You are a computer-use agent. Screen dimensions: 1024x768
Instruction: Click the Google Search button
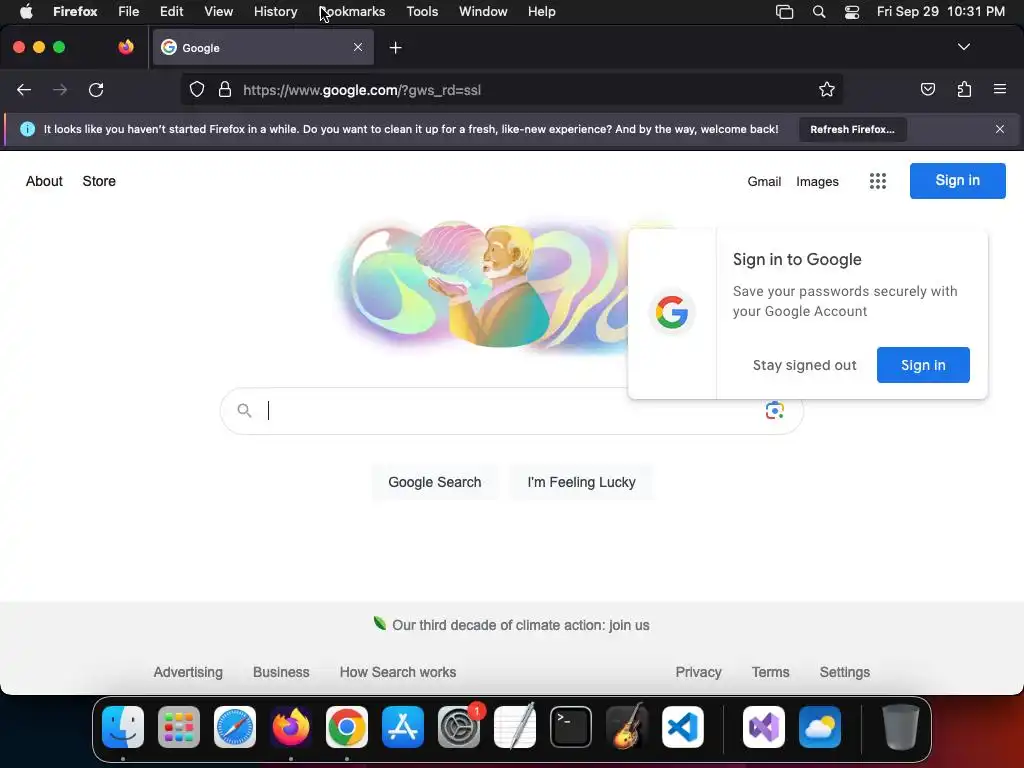tap(434, 482)
